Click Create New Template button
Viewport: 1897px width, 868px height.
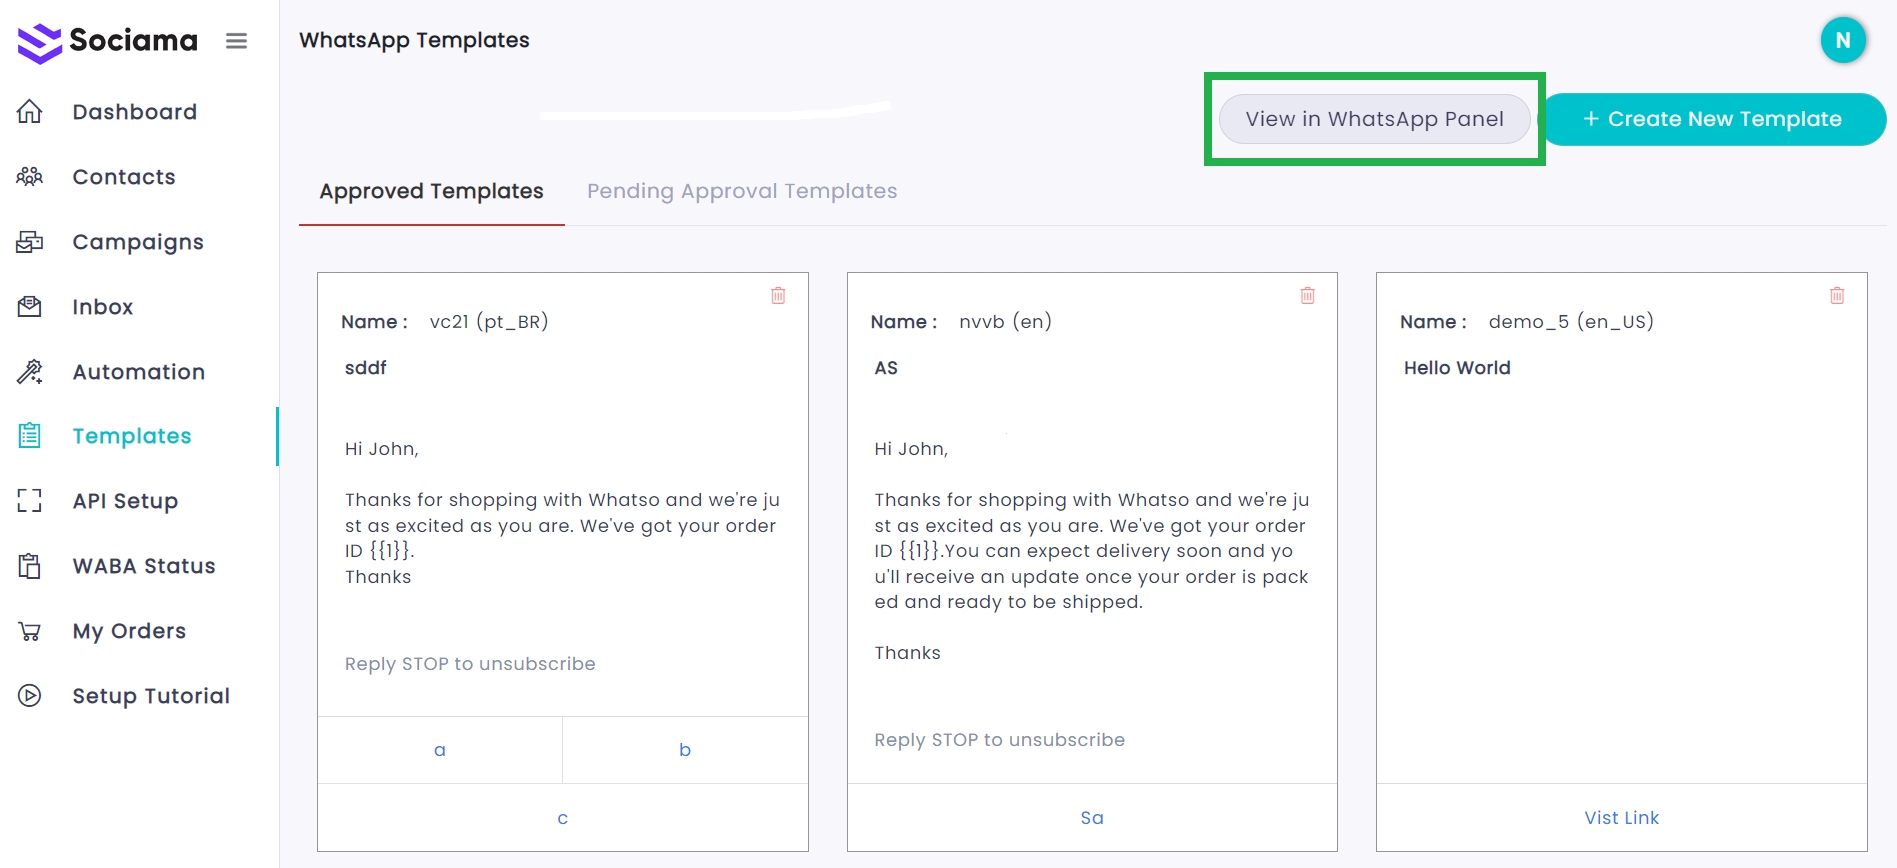pos(1712,119)
